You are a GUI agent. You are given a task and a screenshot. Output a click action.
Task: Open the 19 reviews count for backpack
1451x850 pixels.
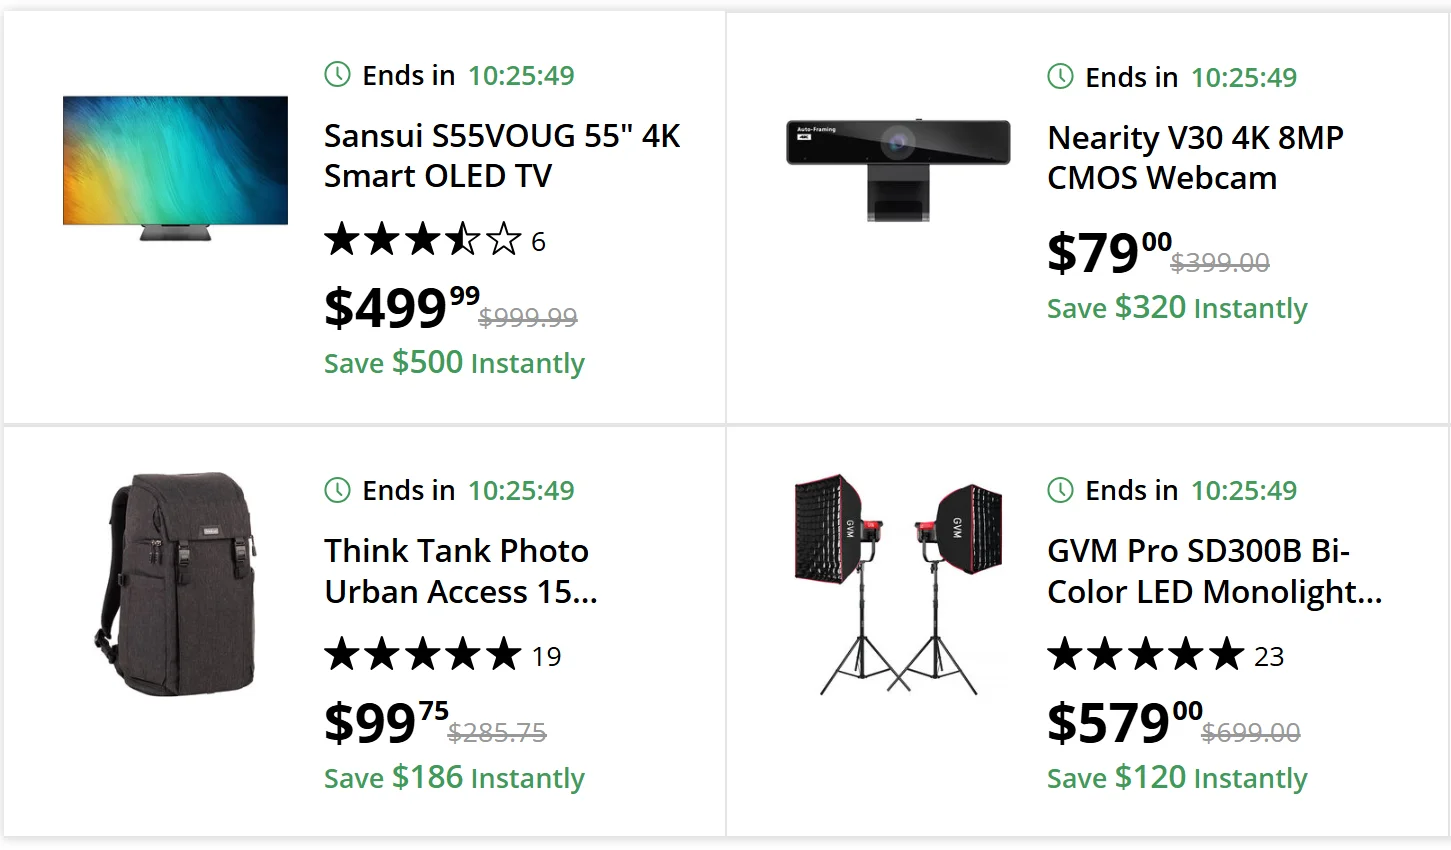point(546,657)
